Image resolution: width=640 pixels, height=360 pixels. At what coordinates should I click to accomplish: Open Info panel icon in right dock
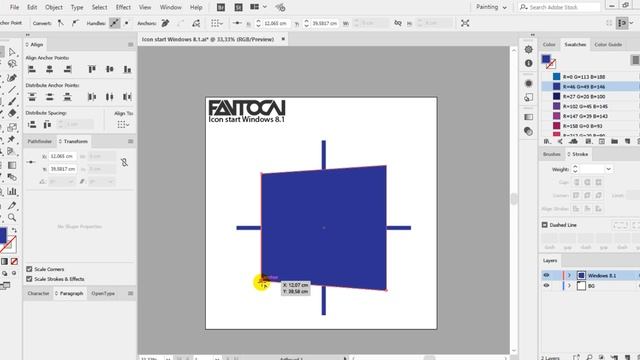pyautogui.click(x=529, y=63)
